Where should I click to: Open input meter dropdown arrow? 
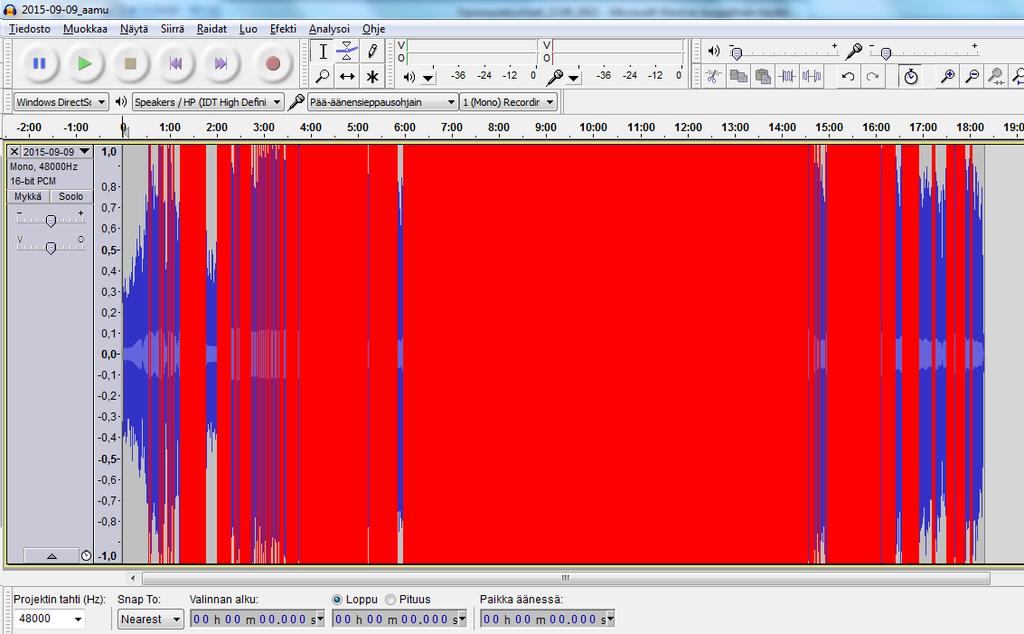click(x=573, y=78)
